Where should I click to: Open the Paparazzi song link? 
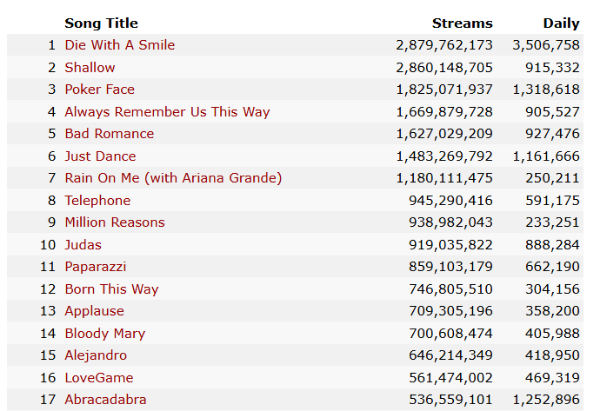pos(97,267)
